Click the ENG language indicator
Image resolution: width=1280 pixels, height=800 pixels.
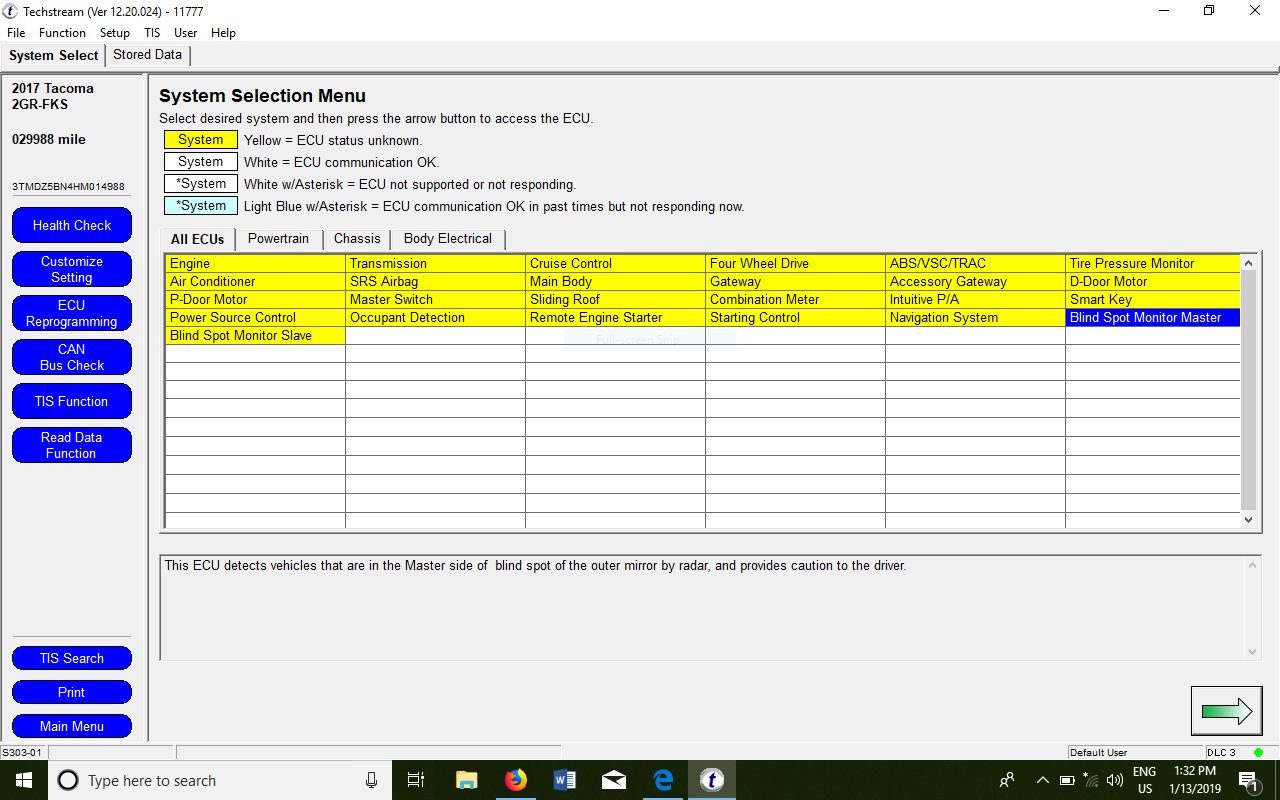1144,780
